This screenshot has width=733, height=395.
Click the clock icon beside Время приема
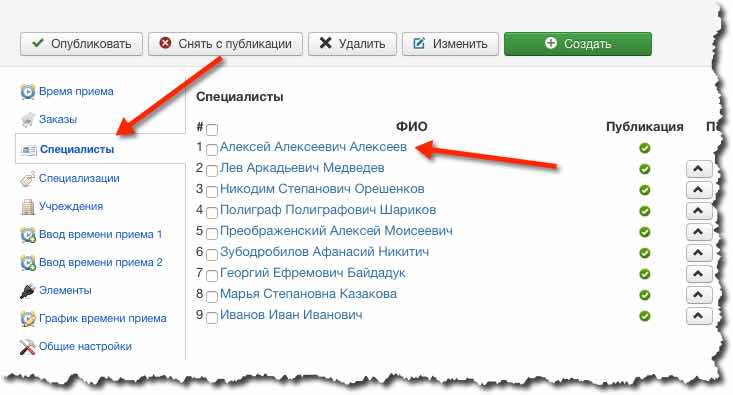click(28, 92)
